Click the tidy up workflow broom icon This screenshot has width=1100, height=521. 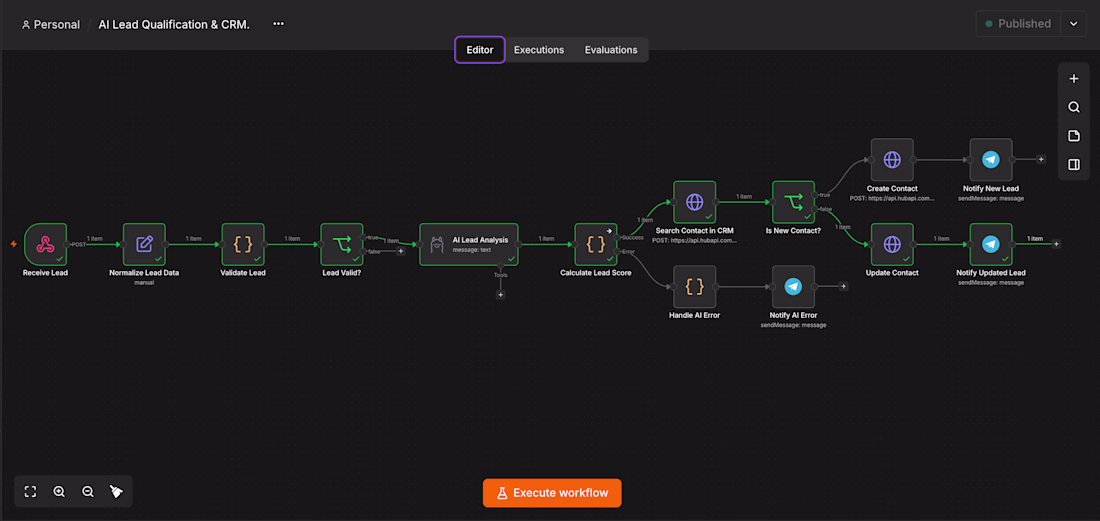point(116,492)
